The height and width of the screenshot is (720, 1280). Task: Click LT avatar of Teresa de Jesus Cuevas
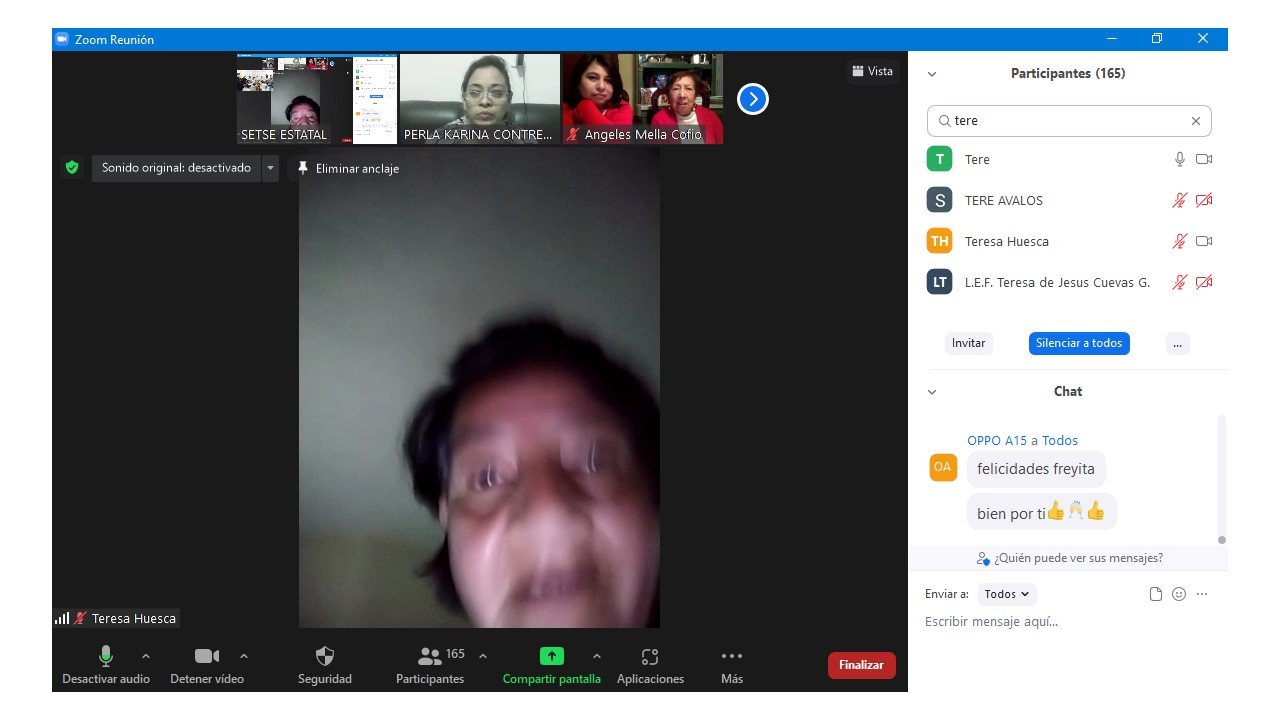[x=940, y=282]
